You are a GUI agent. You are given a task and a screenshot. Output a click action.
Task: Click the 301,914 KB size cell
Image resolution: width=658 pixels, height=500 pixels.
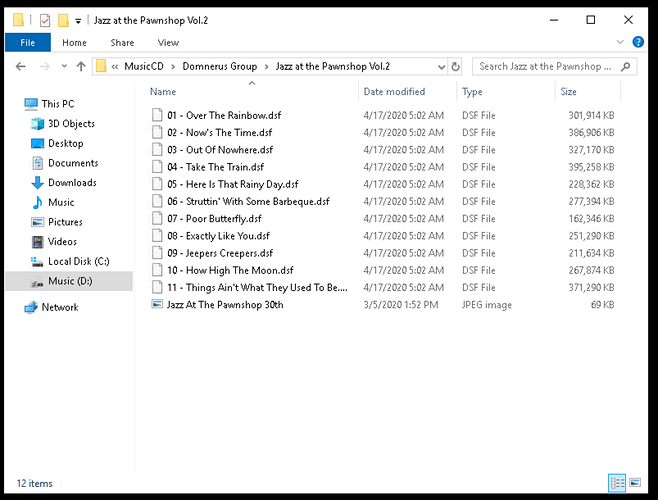click(591, 115)
